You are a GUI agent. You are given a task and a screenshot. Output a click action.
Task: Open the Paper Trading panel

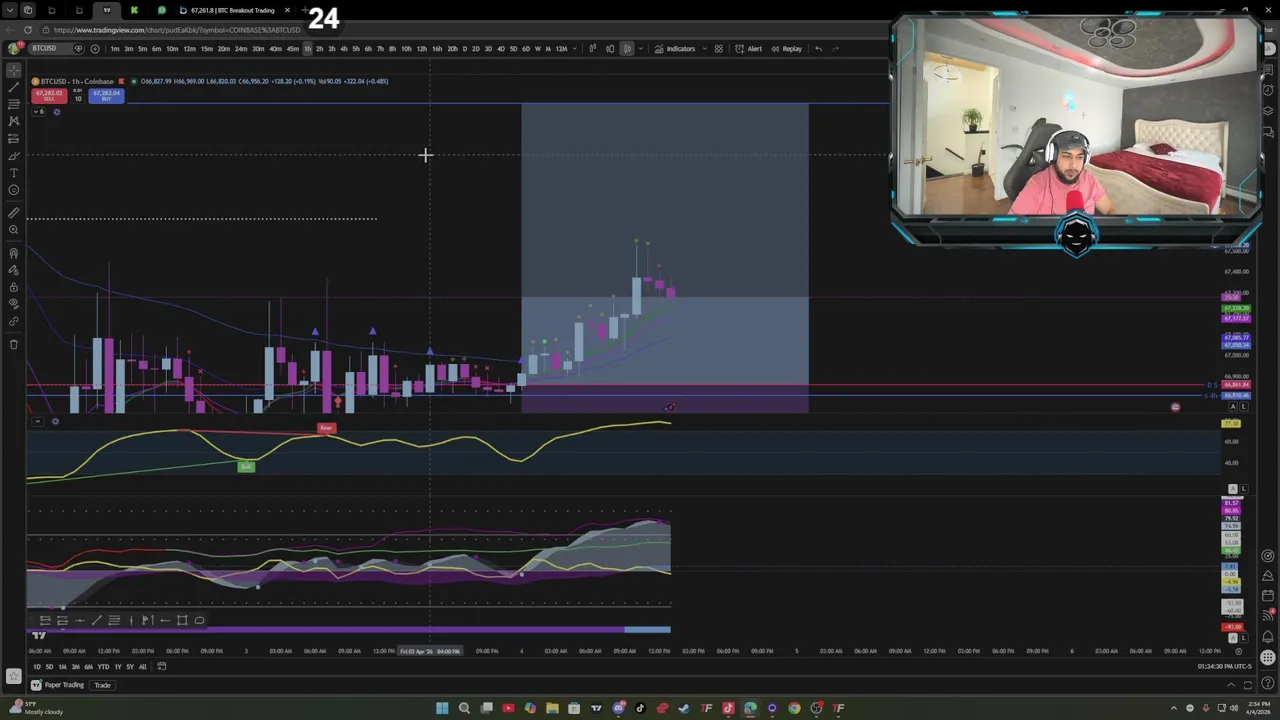pos(57,685)
